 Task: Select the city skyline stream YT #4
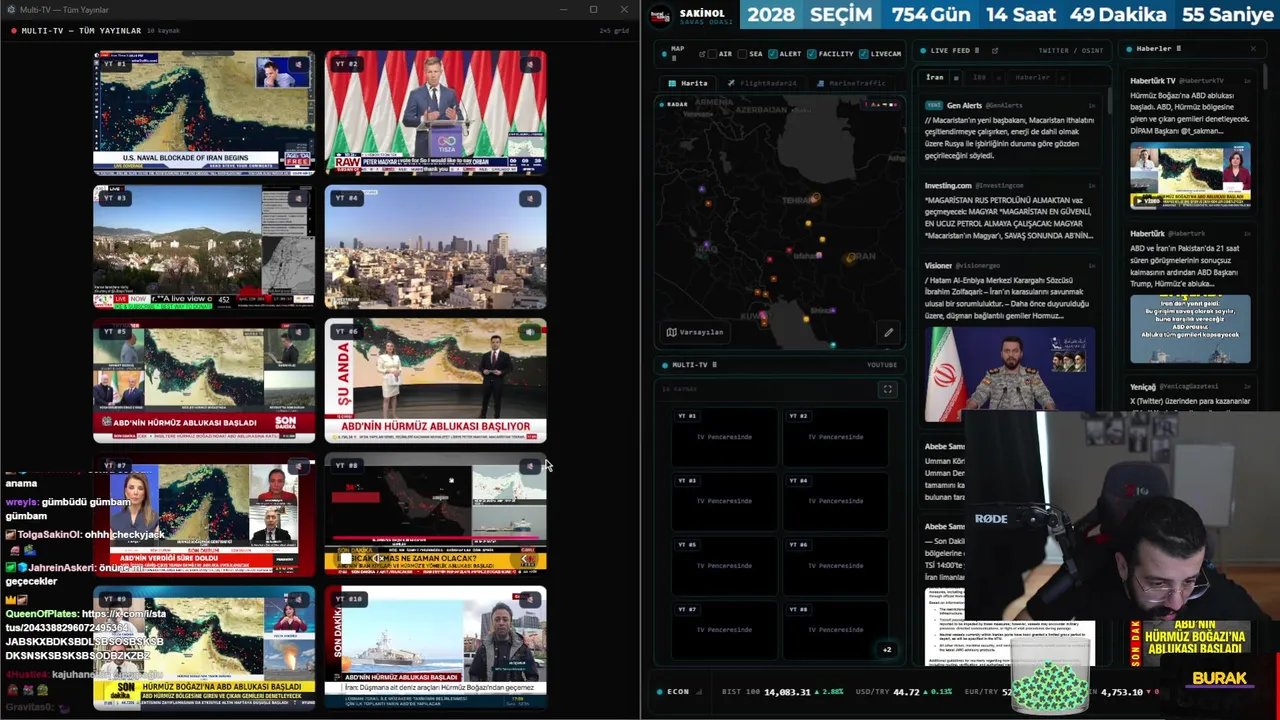tap(436, 247)
